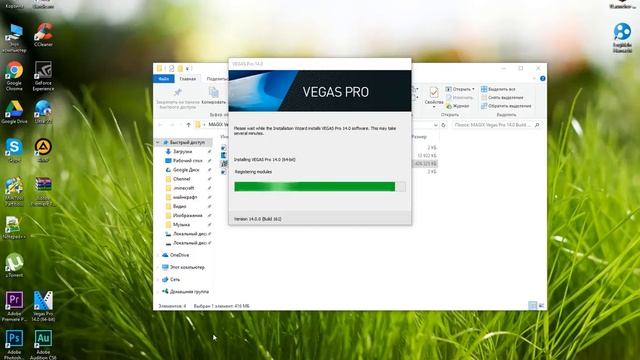Screen dimensions: 640x360
Task: Expand the Network (Сеть) node
Action: pyautogui.click(x=158, y=280)
